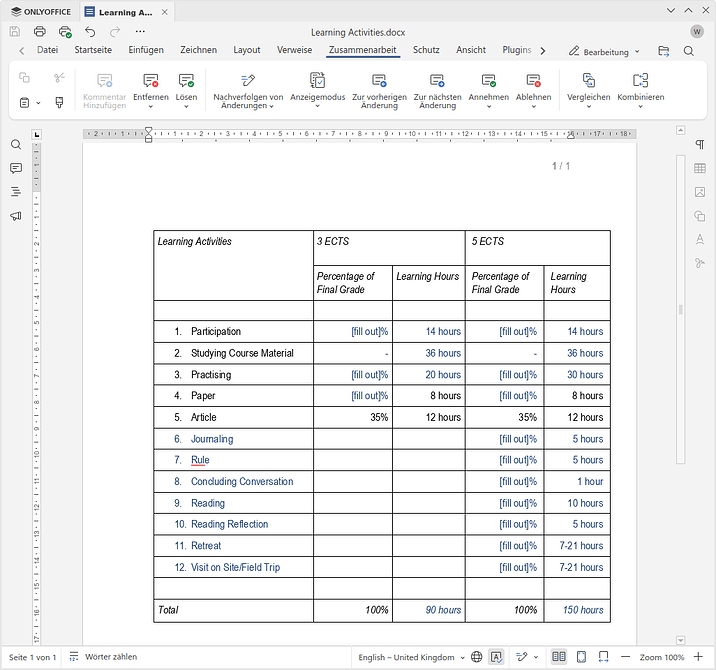Screen dimensions: 716x670
Task: Switch to the Einfügen tab
Action: (x=146, y=50)
